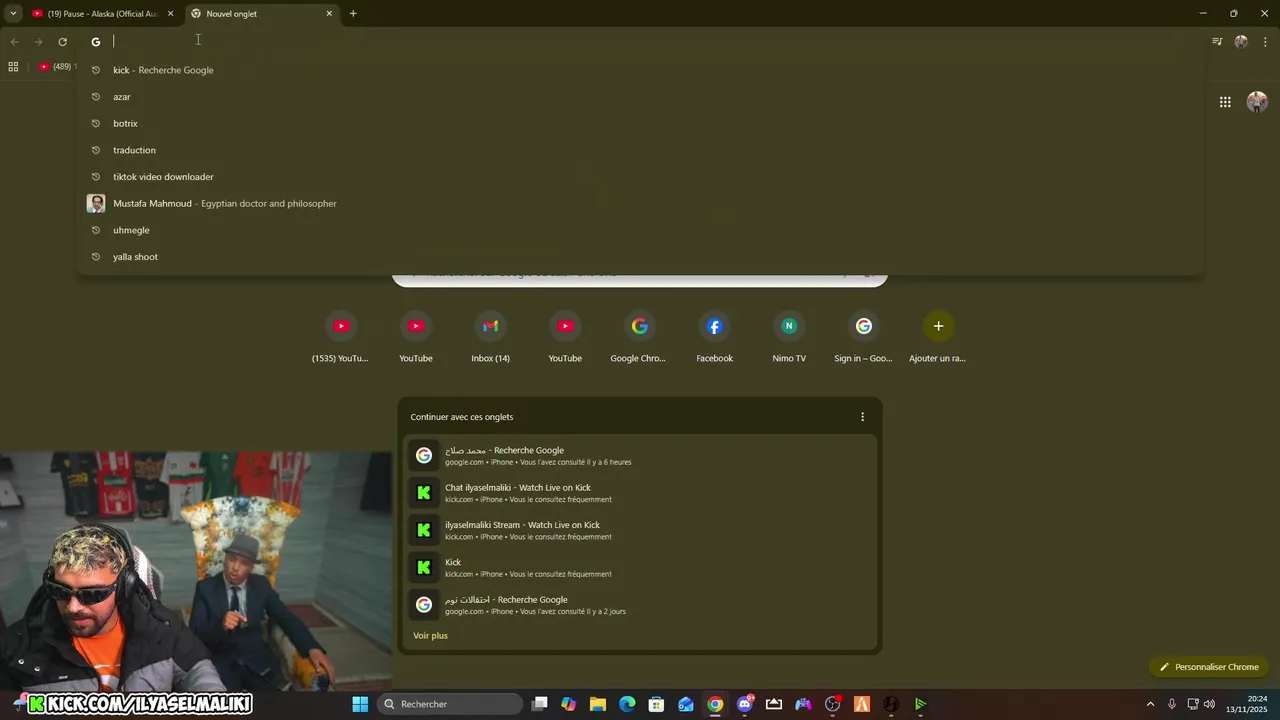Open the Google Chrome shortcut tile

point(639,337)
